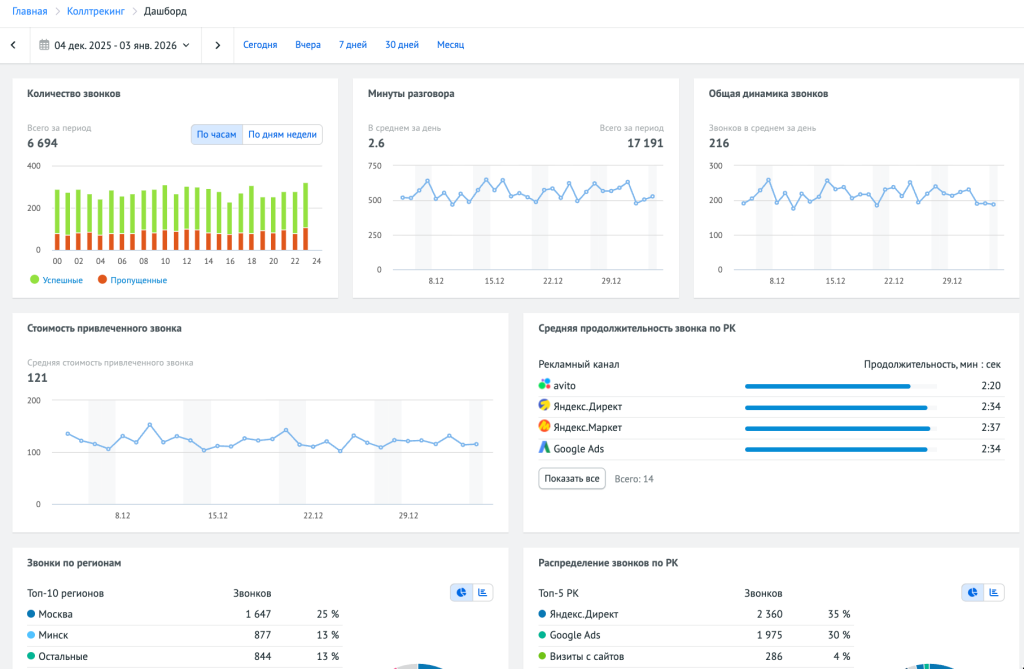Screen dimensions: 1024x669
Task: Click the Google Ads channel icon
Action: [x=544, y=449]
